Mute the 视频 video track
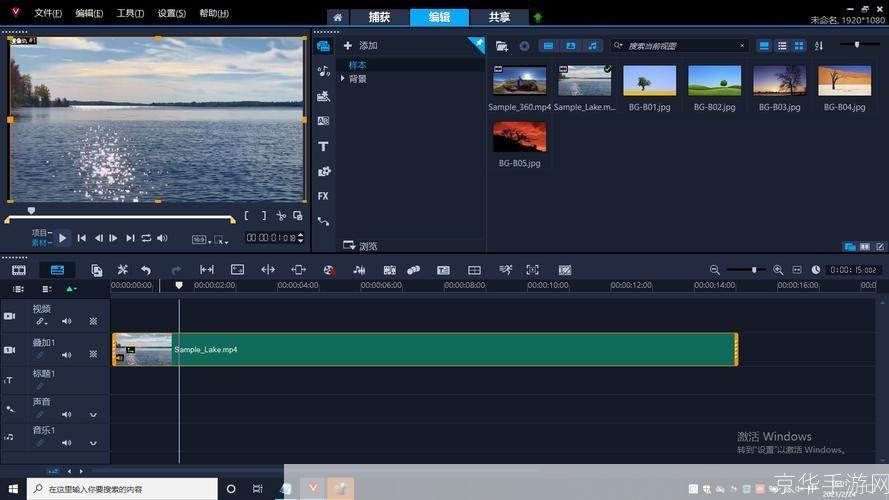This screenshot has width=889, height=500. point(66,321)
